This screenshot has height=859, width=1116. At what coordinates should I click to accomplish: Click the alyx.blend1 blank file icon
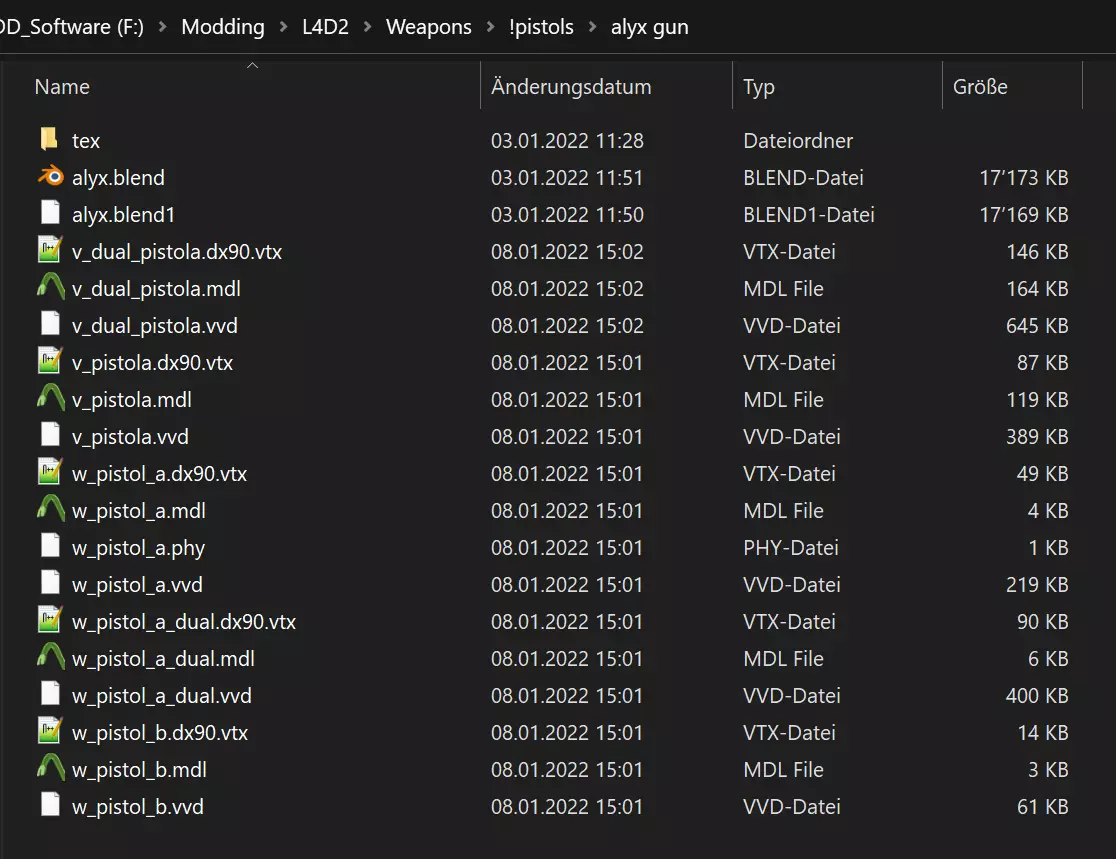pyautogui.click(x=50, y=215)
